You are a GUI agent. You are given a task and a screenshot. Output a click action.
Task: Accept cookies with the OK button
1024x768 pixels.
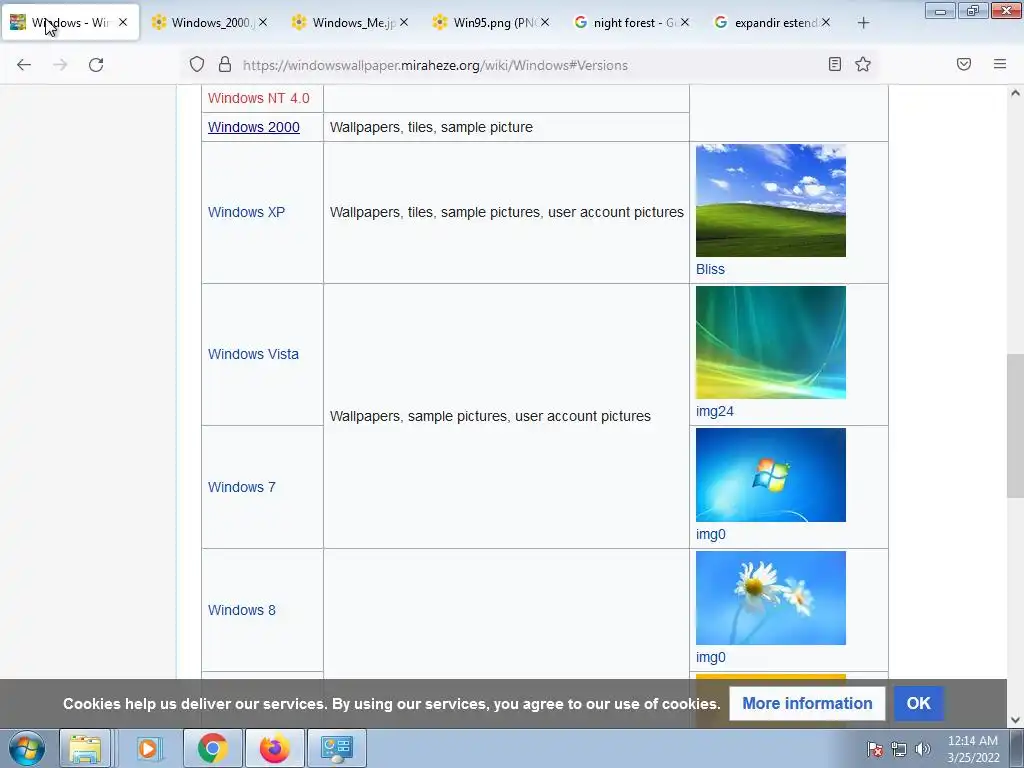click(918, 703)
